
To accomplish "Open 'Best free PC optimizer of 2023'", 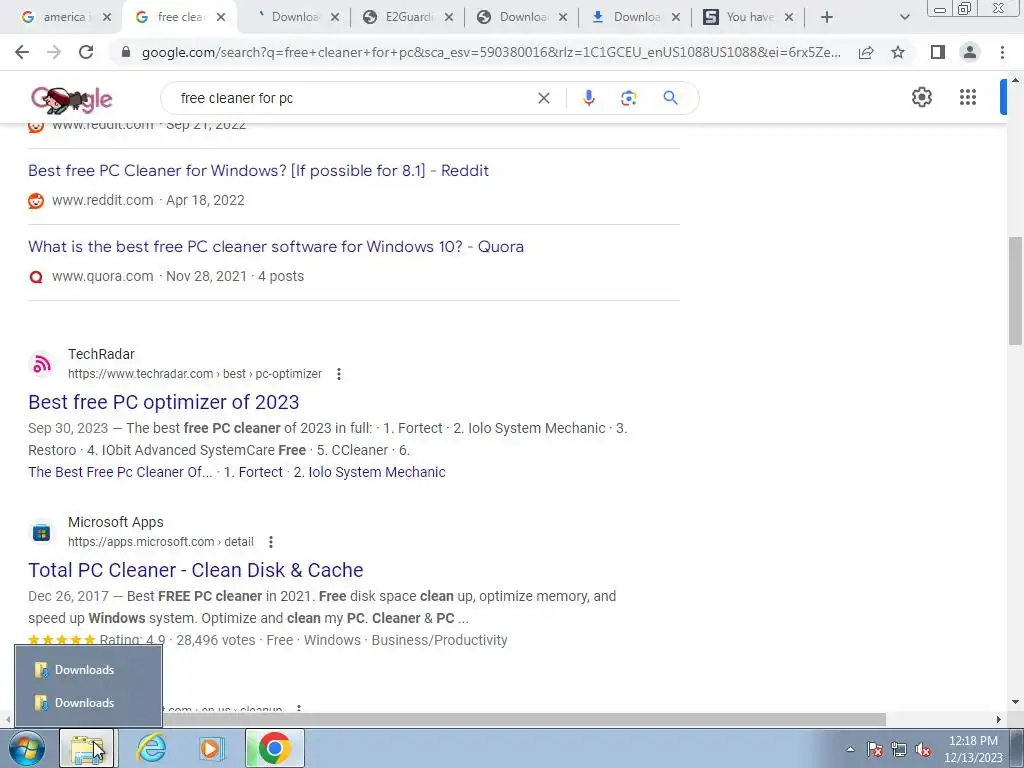I will pyautogui.click(x=164, y=402).
